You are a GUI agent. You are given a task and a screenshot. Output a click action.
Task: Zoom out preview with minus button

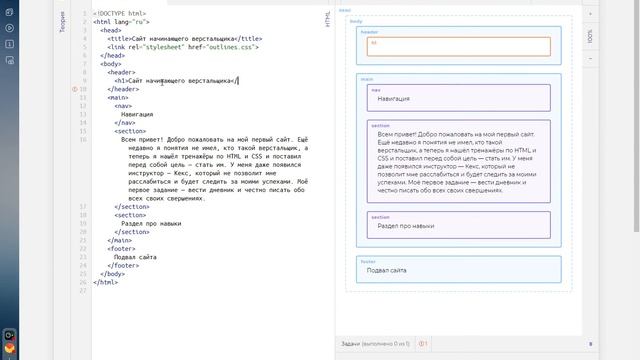(590, 59)
